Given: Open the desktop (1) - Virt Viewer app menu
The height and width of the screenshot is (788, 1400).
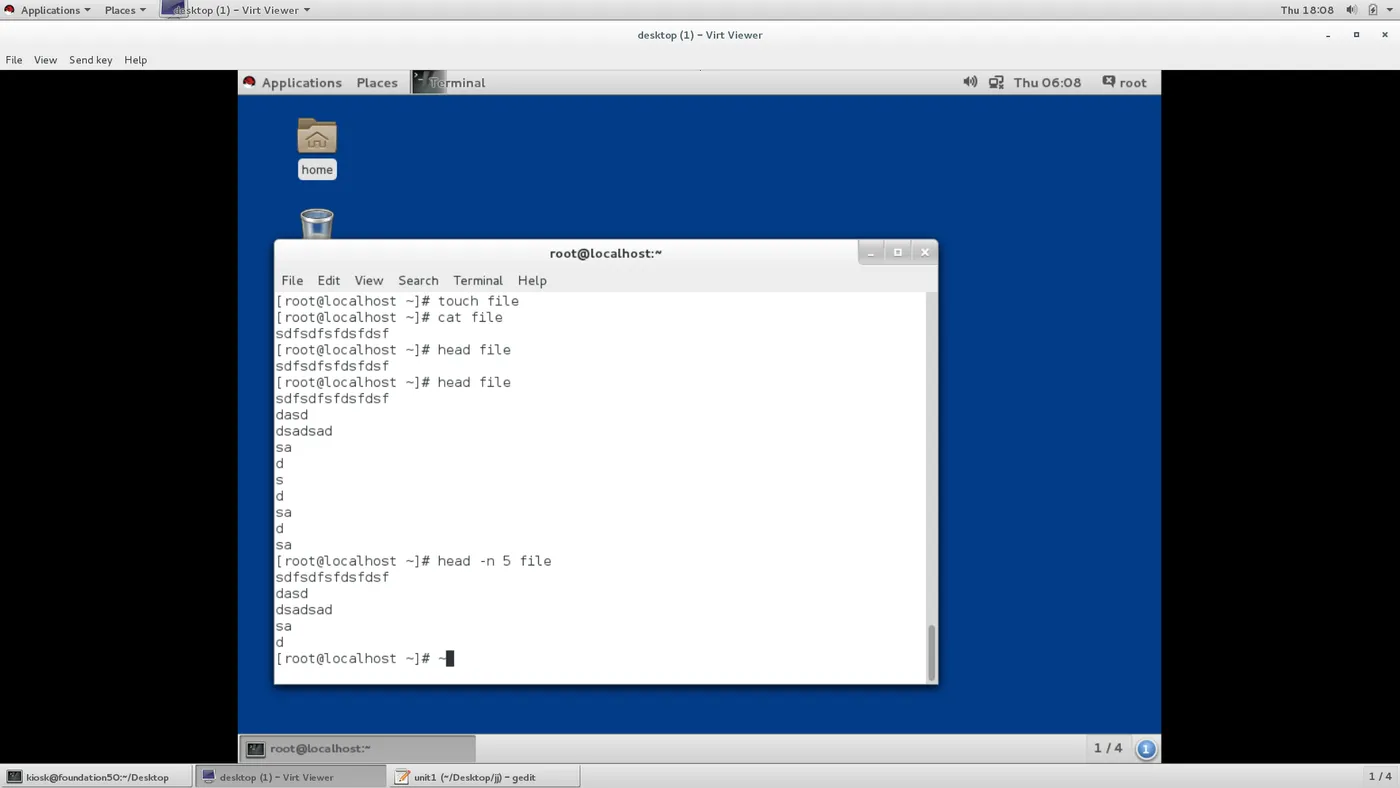Looking at the screenshot, I should [236, 10].
